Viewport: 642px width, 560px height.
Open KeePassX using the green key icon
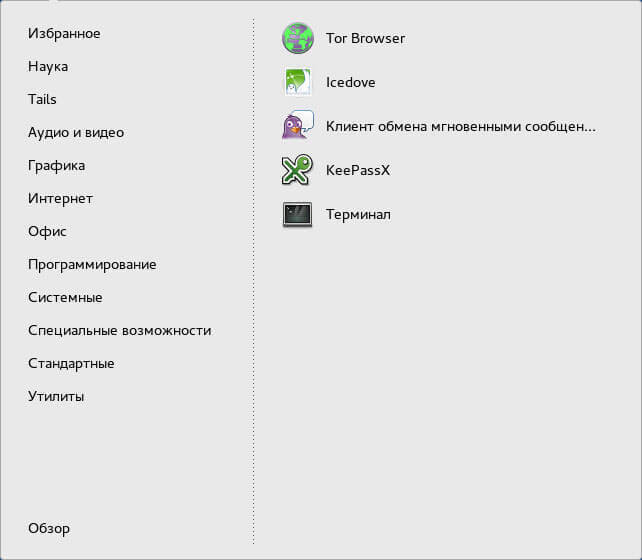coord(297,169)
